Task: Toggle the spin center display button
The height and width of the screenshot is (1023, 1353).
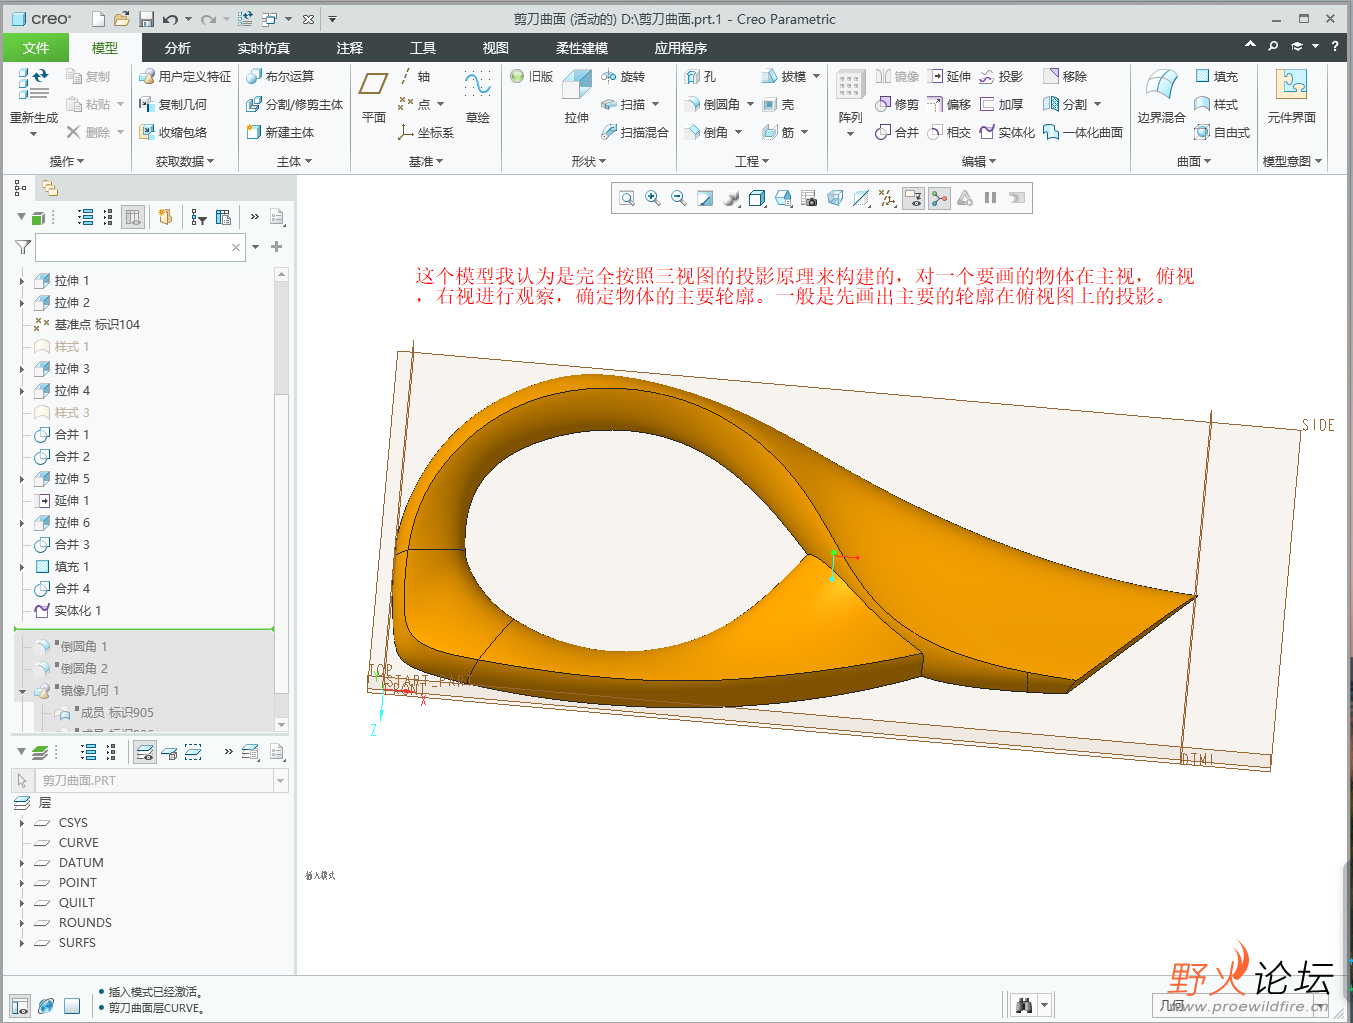Action: tap(939, 198)
